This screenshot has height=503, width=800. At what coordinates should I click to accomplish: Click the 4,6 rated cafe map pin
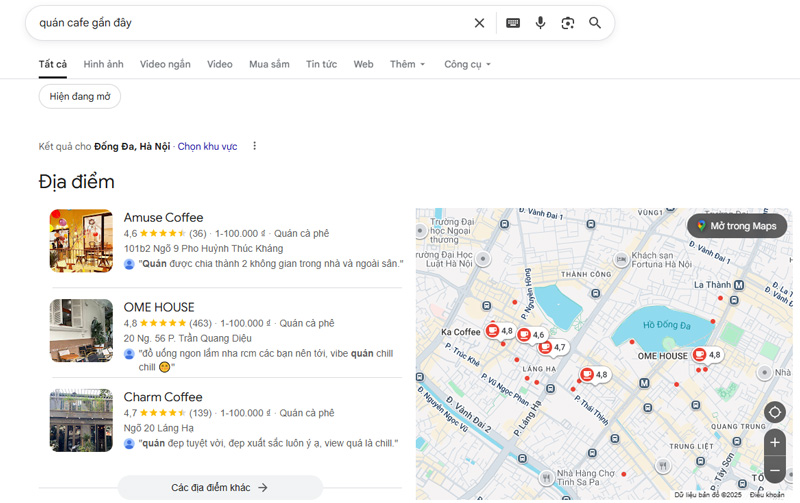(524, 335)
